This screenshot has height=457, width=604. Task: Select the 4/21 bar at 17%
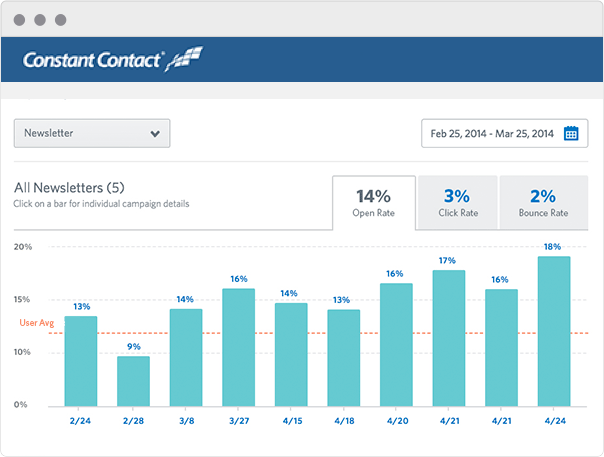449,338
